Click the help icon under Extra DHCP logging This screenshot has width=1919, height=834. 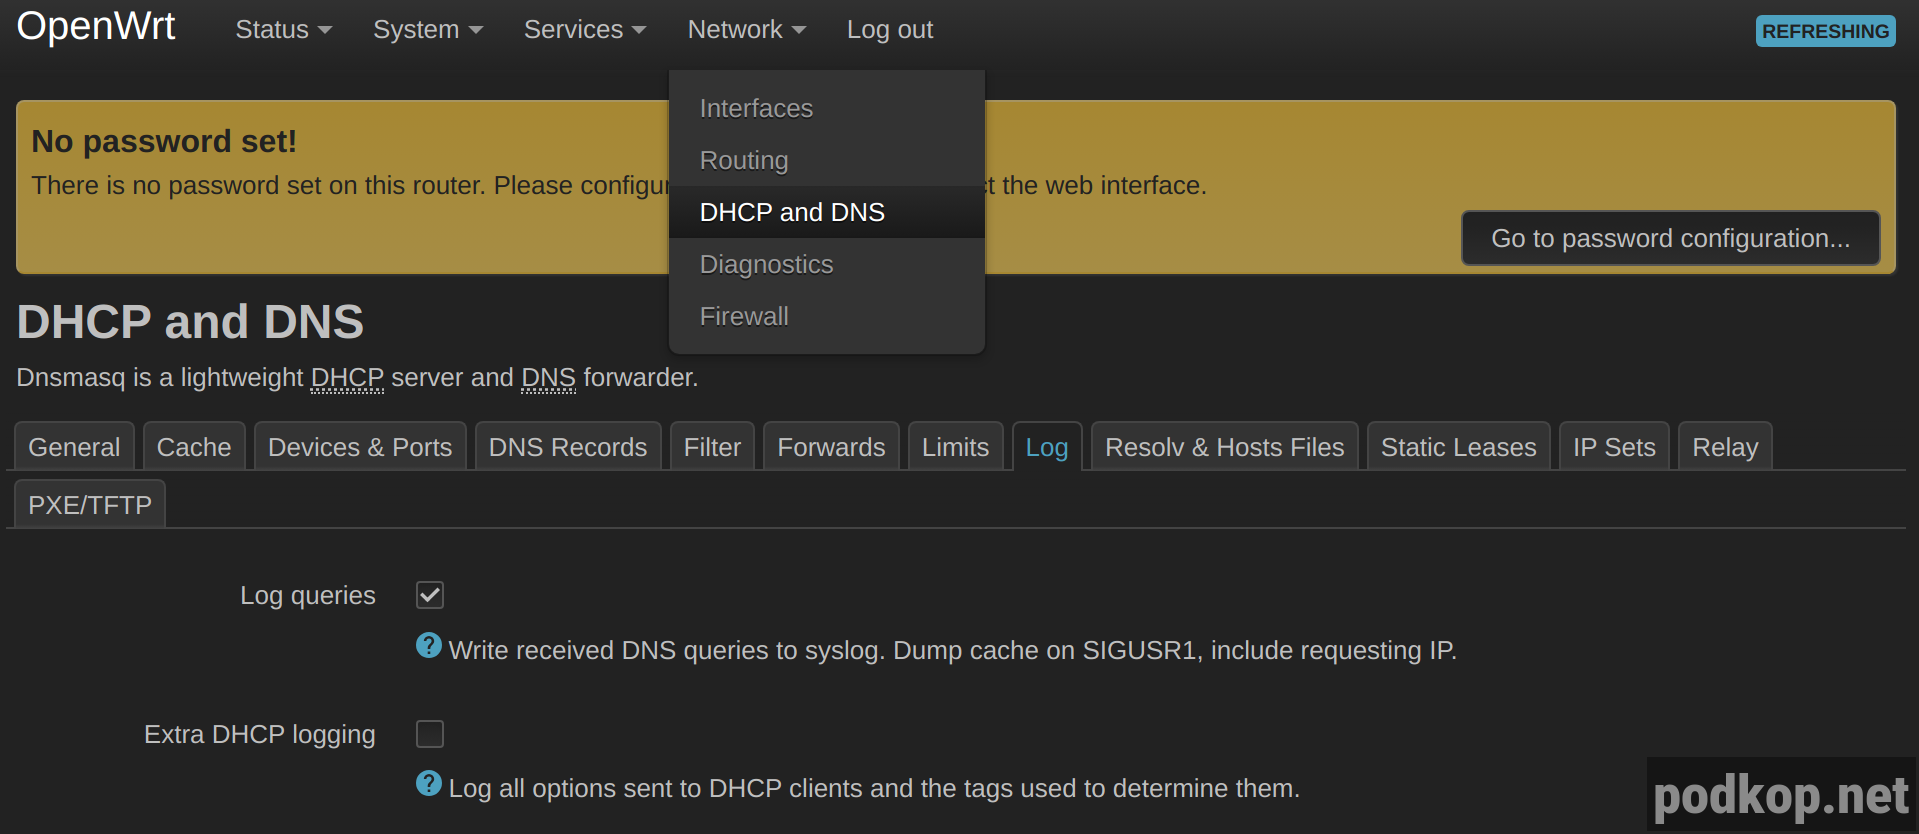(x=429, y=784)
